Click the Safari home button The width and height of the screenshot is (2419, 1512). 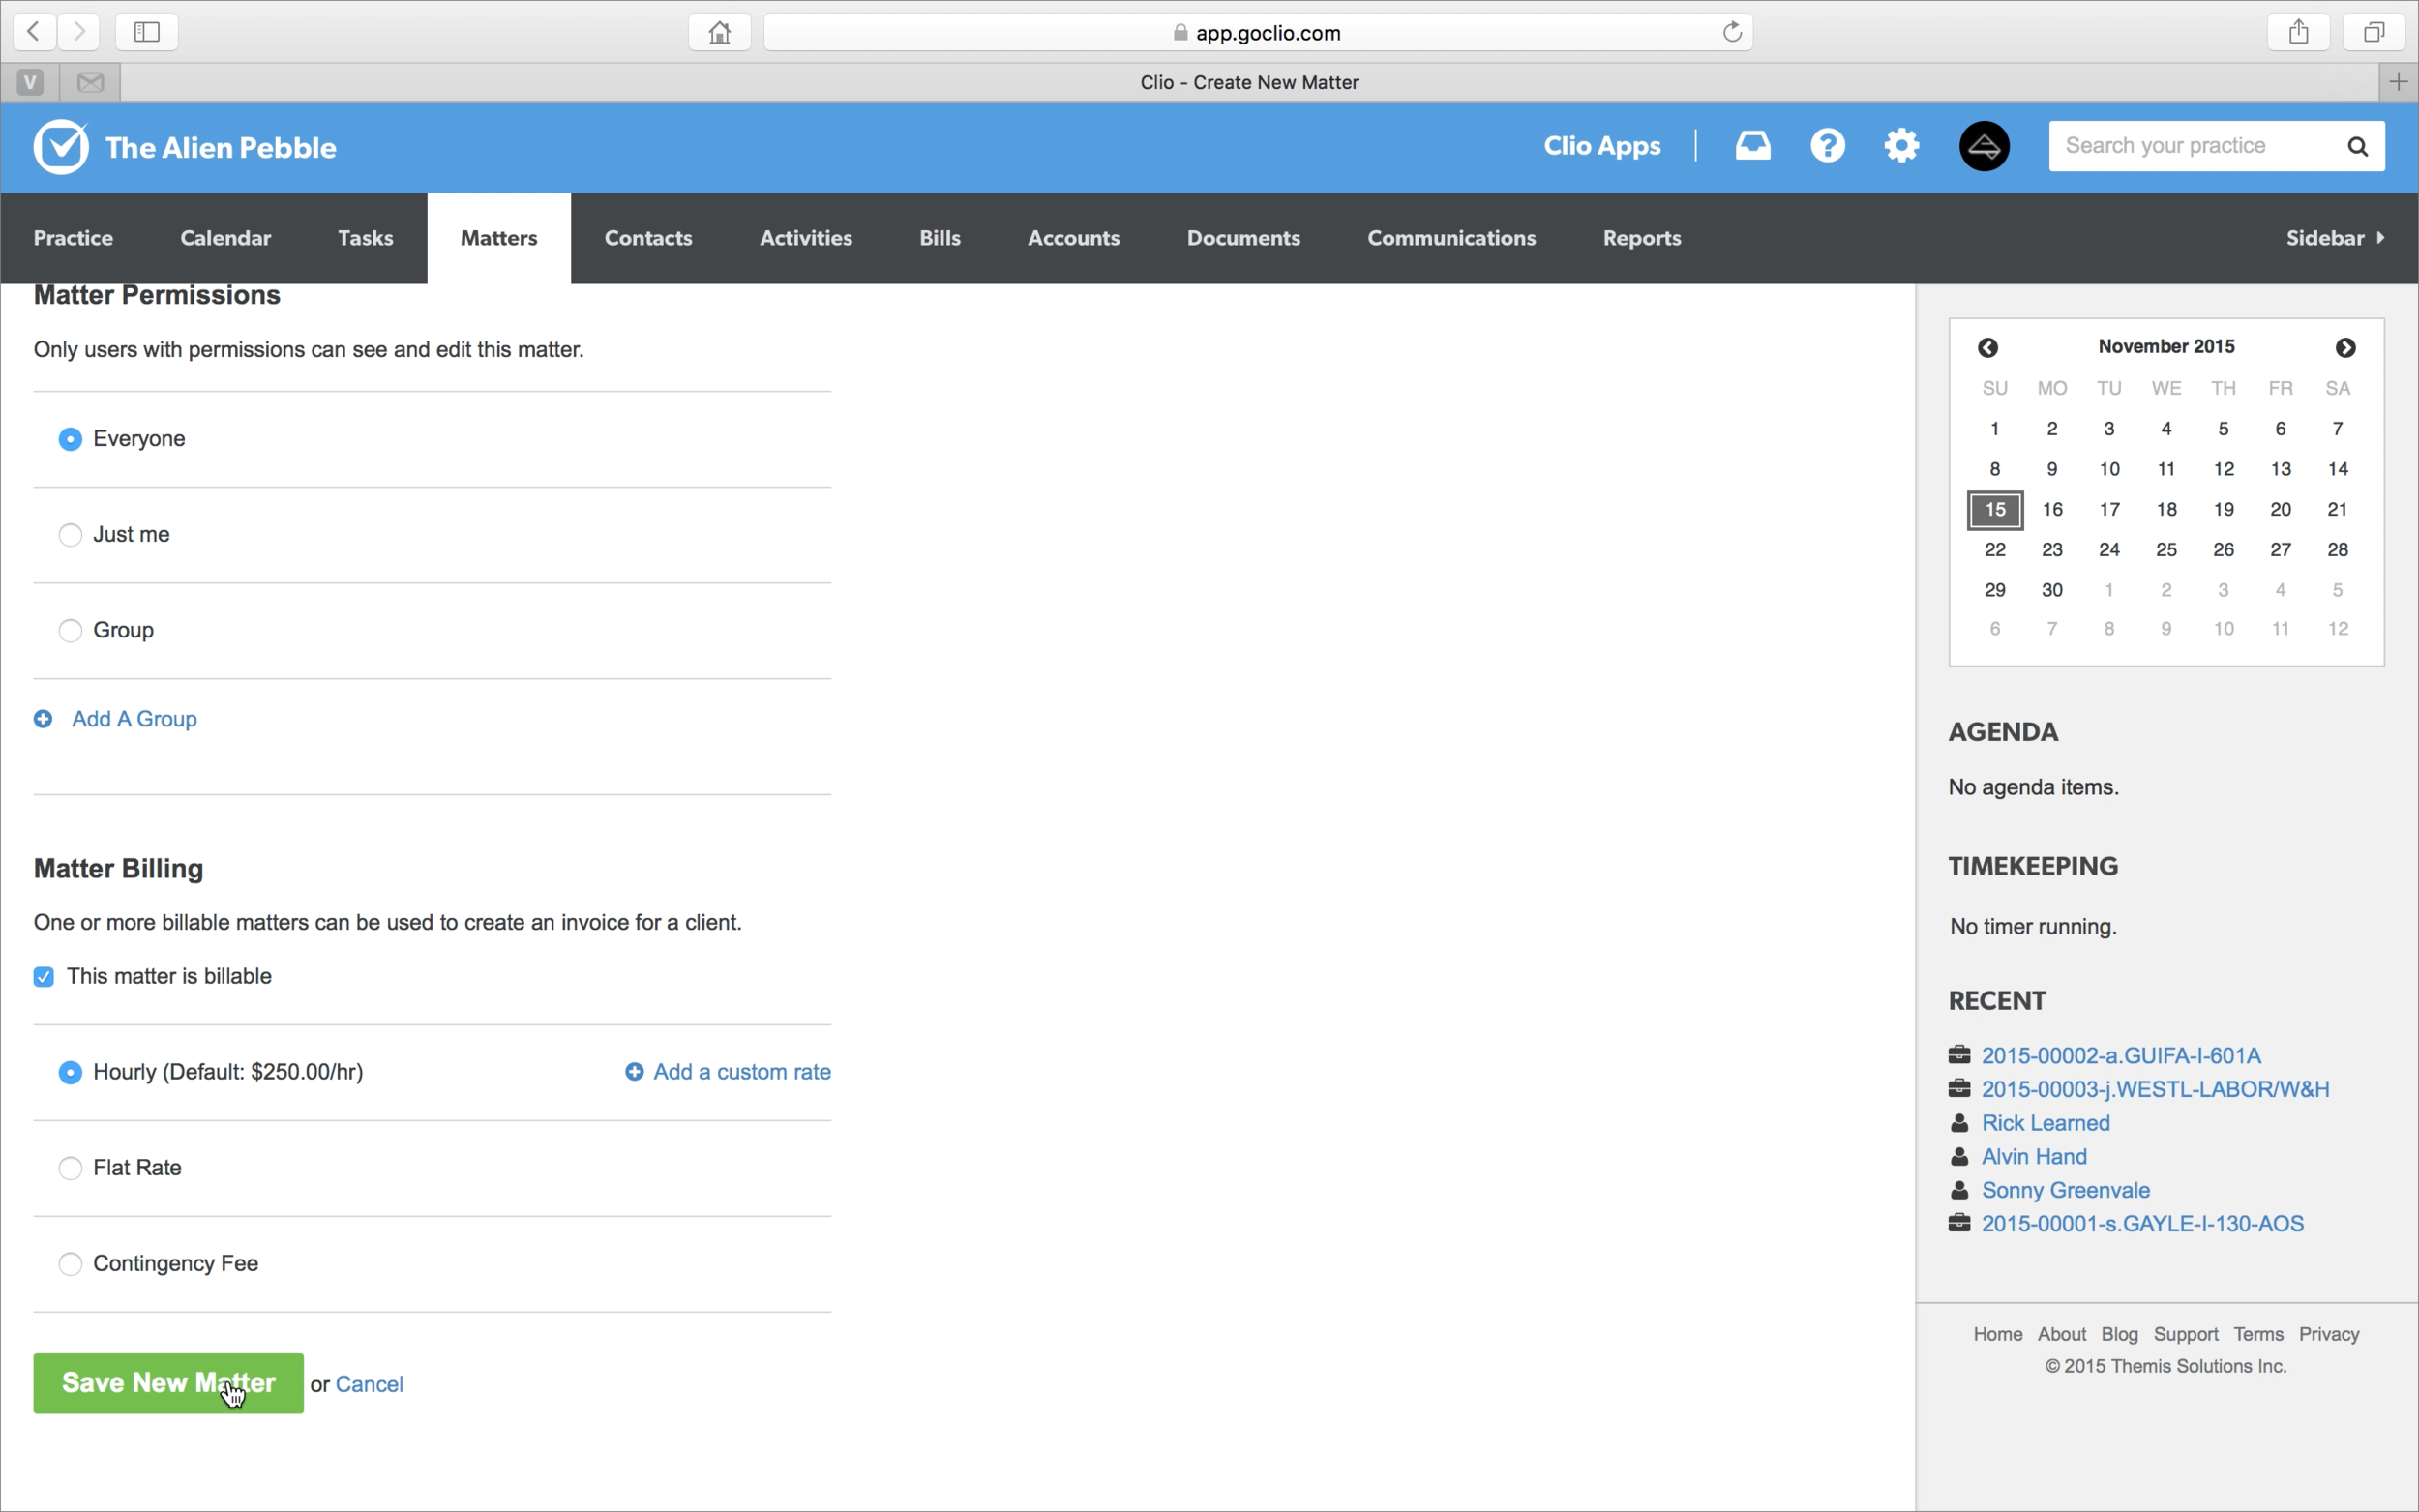tap(719, 32)
